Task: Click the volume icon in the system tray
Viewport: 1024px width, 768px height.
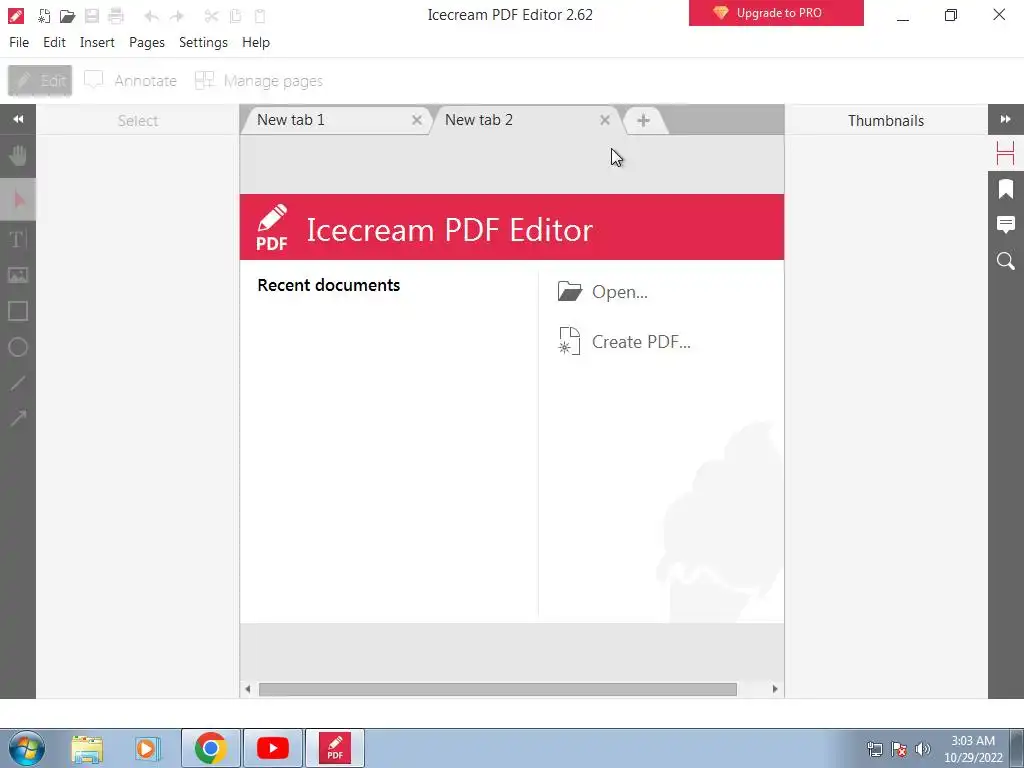Action: coord(922,749)
